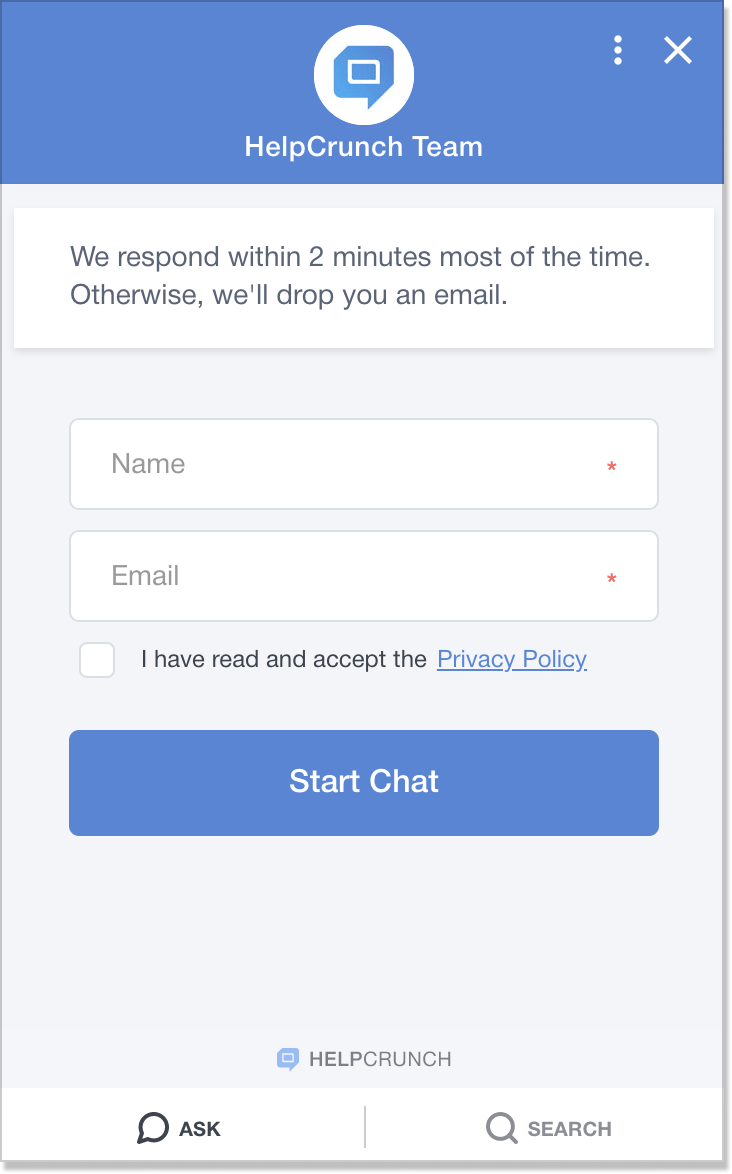Click the magnifier icon next to SEARCH
This screenshot has height=1174, width=732.
pyautogui.click(x=499, y=1127)
